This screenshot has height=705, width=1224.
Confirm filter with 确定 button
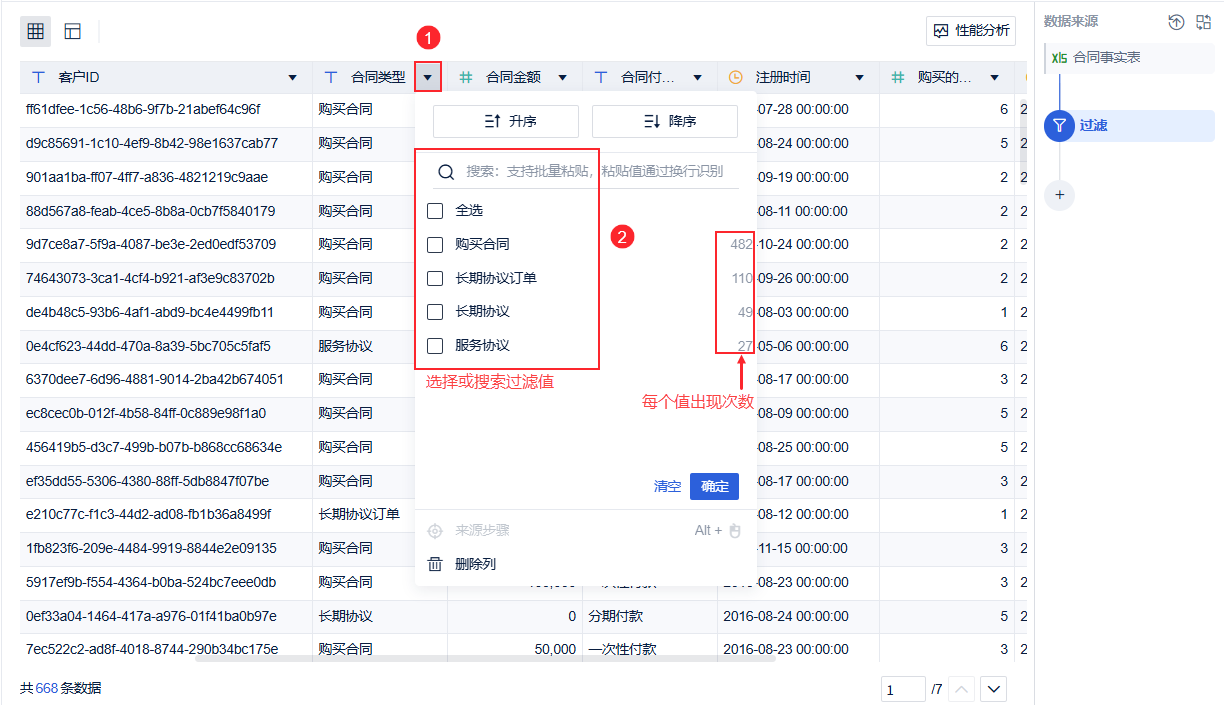tap(715, 486)
